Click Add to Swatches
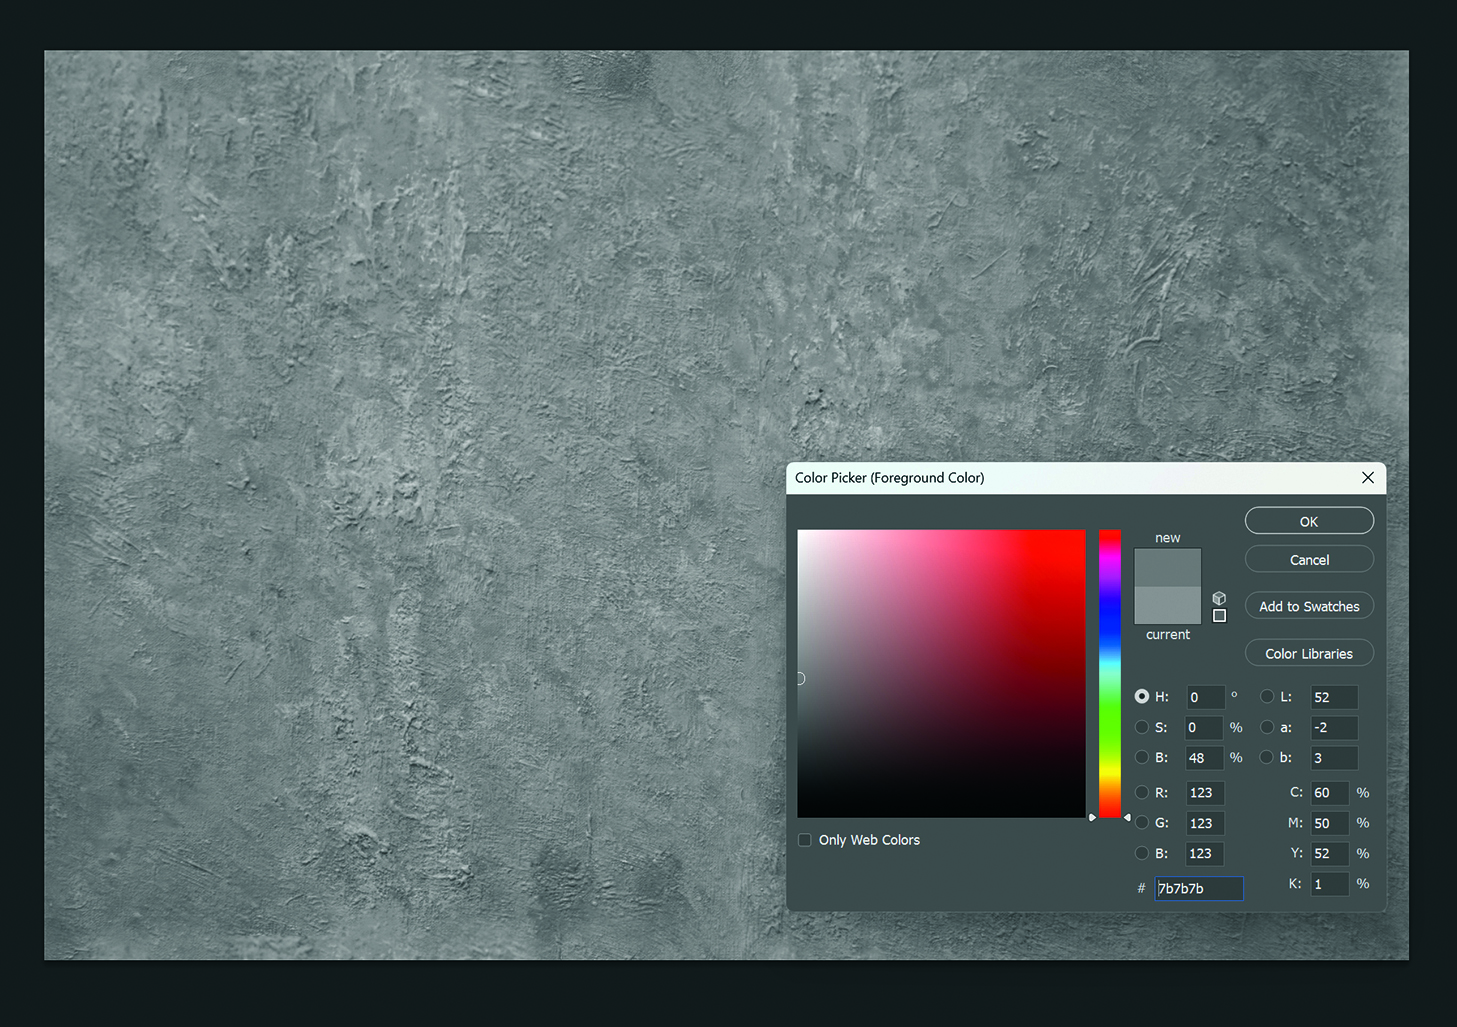The width and height of the screenshot is (1457, 1027). click(1308, 605)
